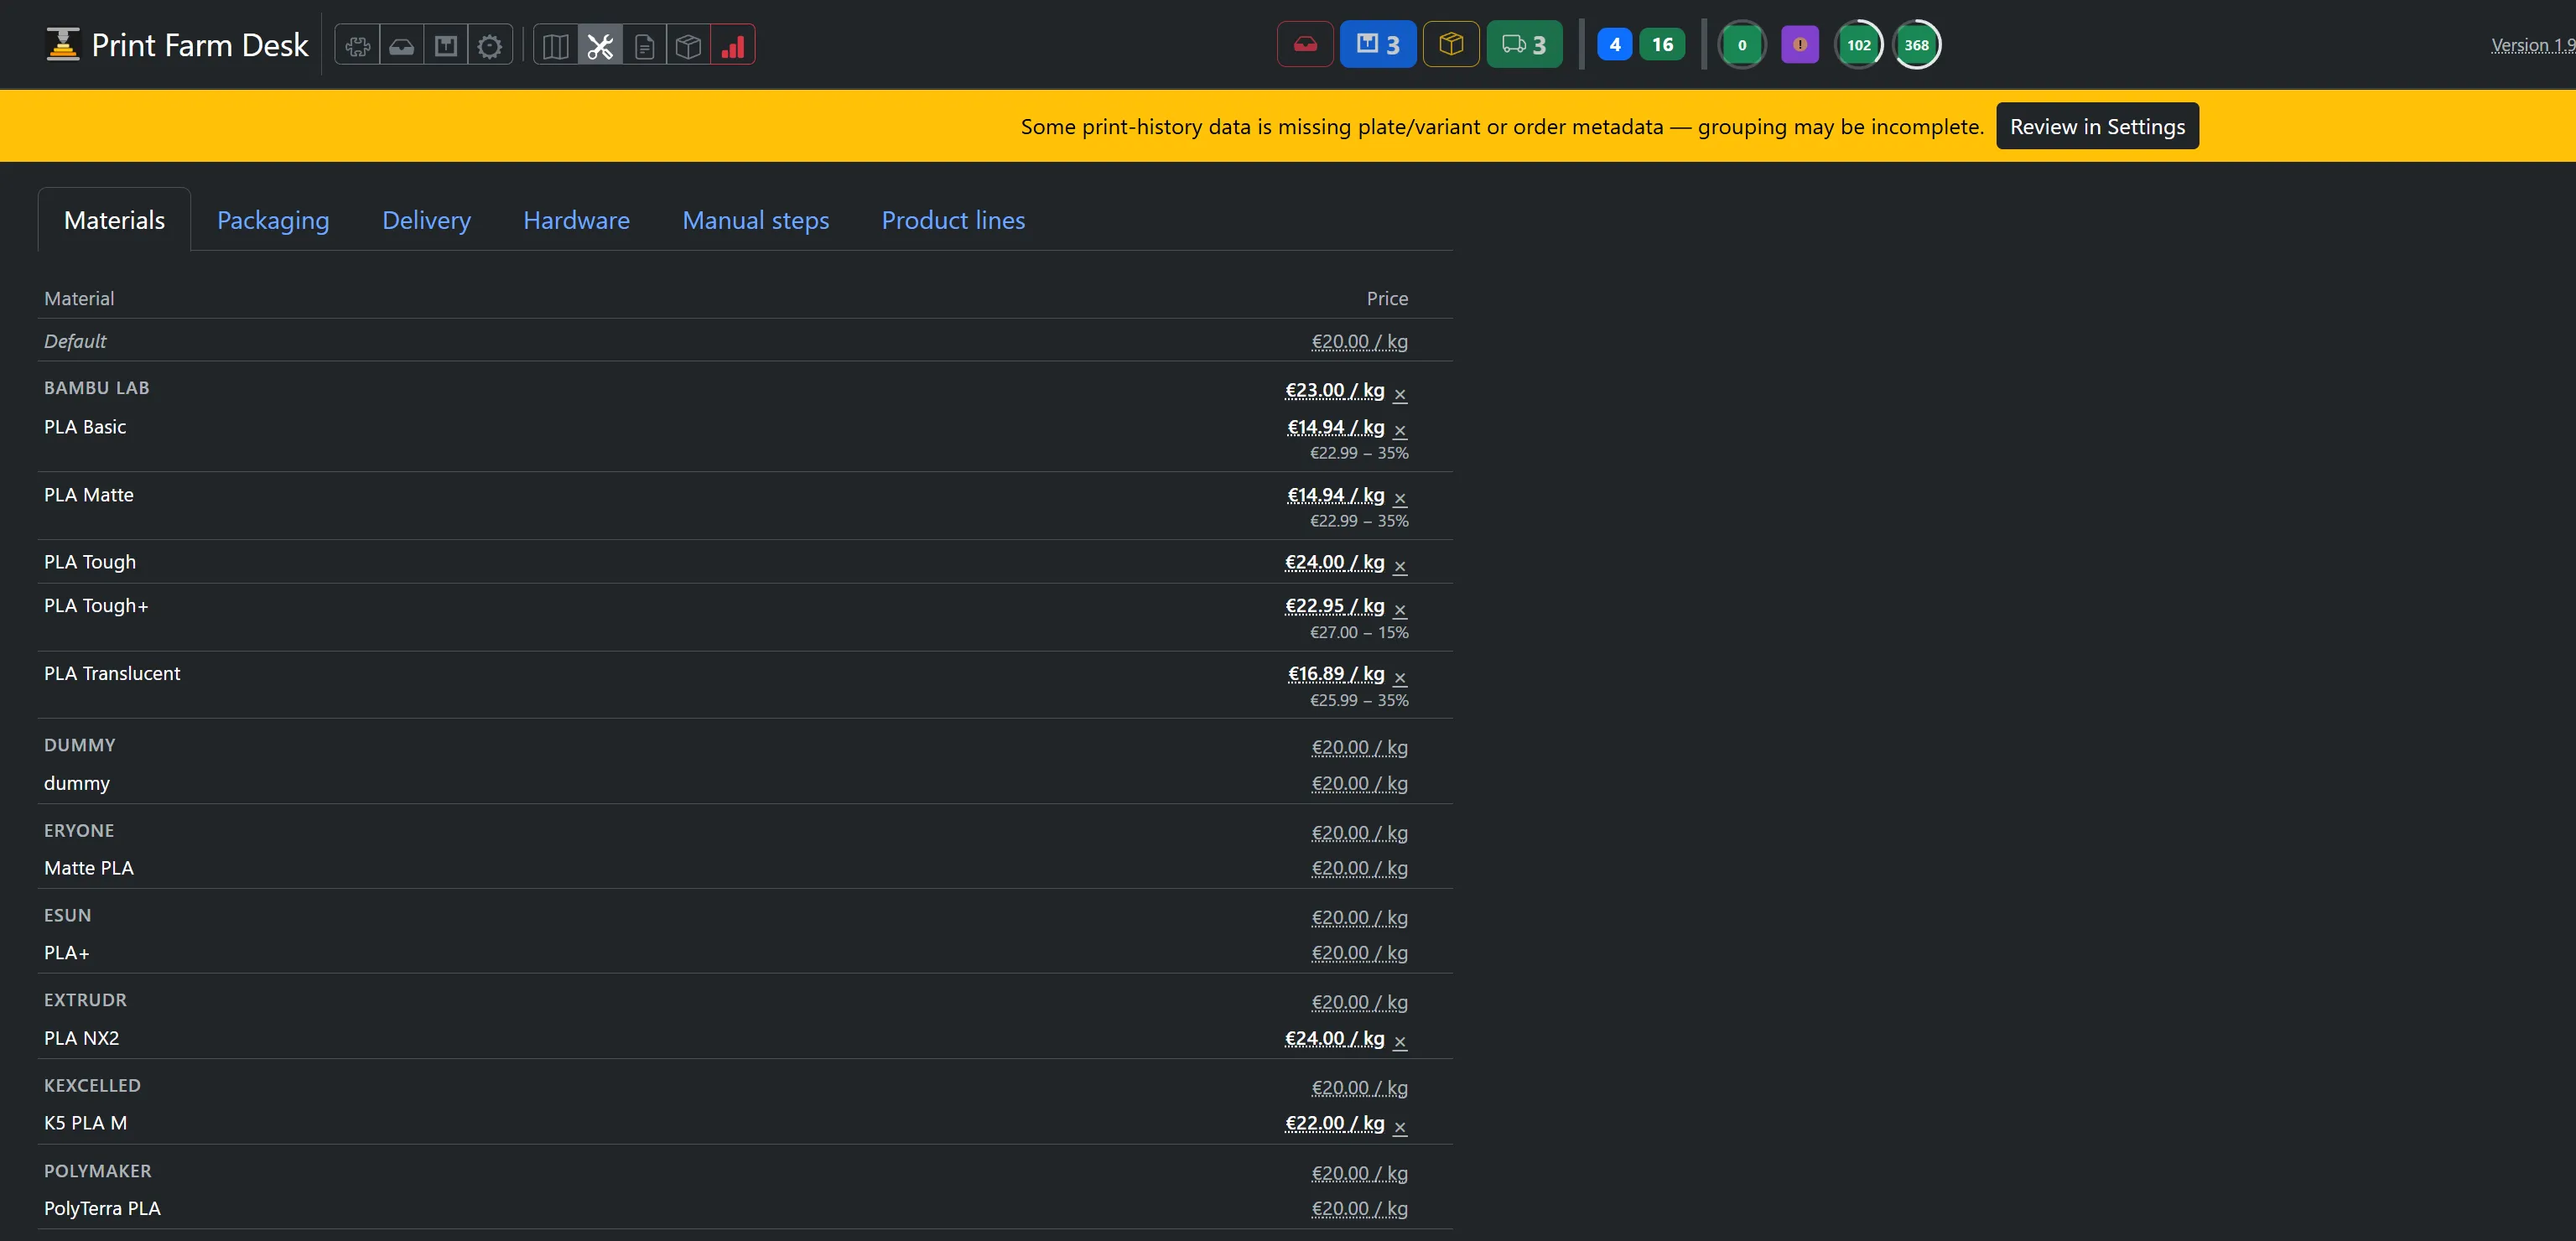Click the Review in Settings button
The image size is (2576, 1241).
click(2097, 126)
